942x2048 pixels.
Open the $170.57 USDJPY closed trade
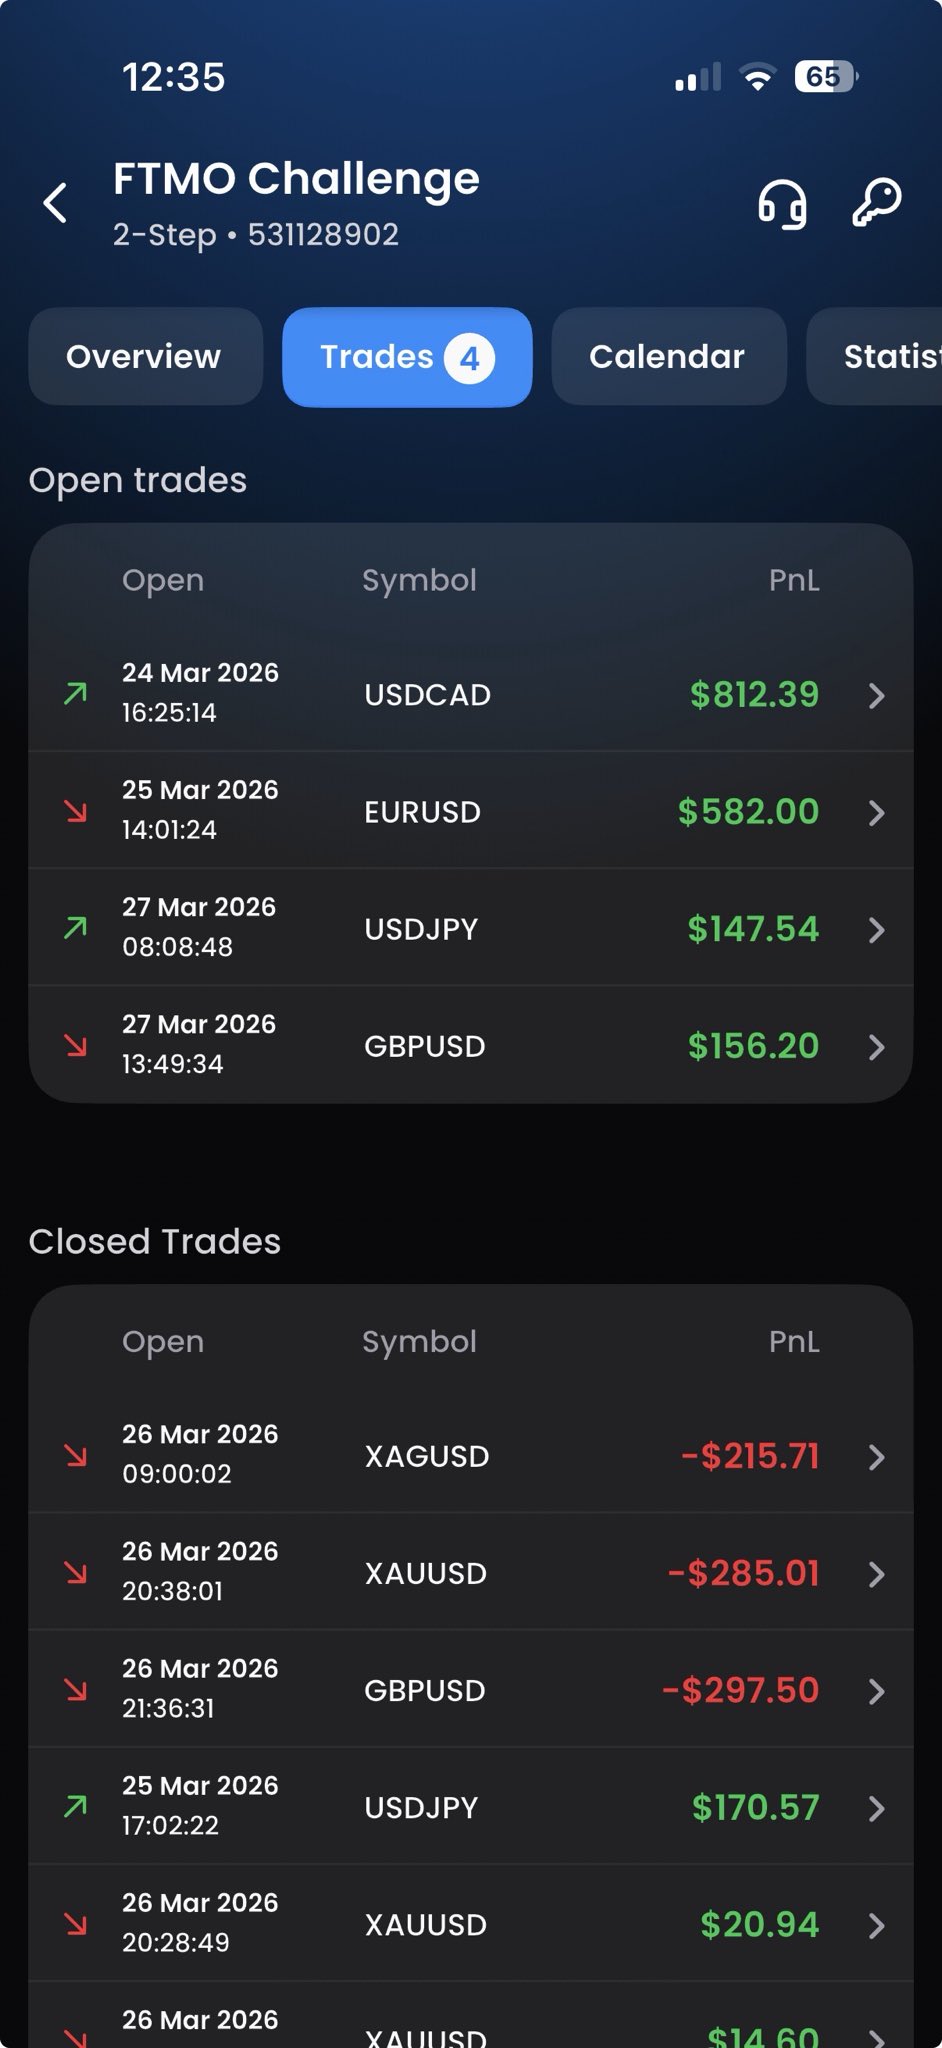[470, 1807]
